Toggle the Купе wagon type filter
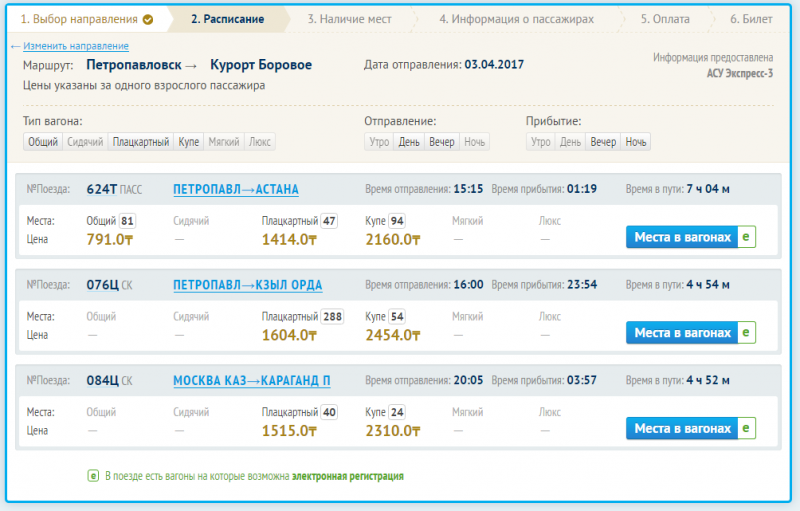800x511 pixels. 189,142
